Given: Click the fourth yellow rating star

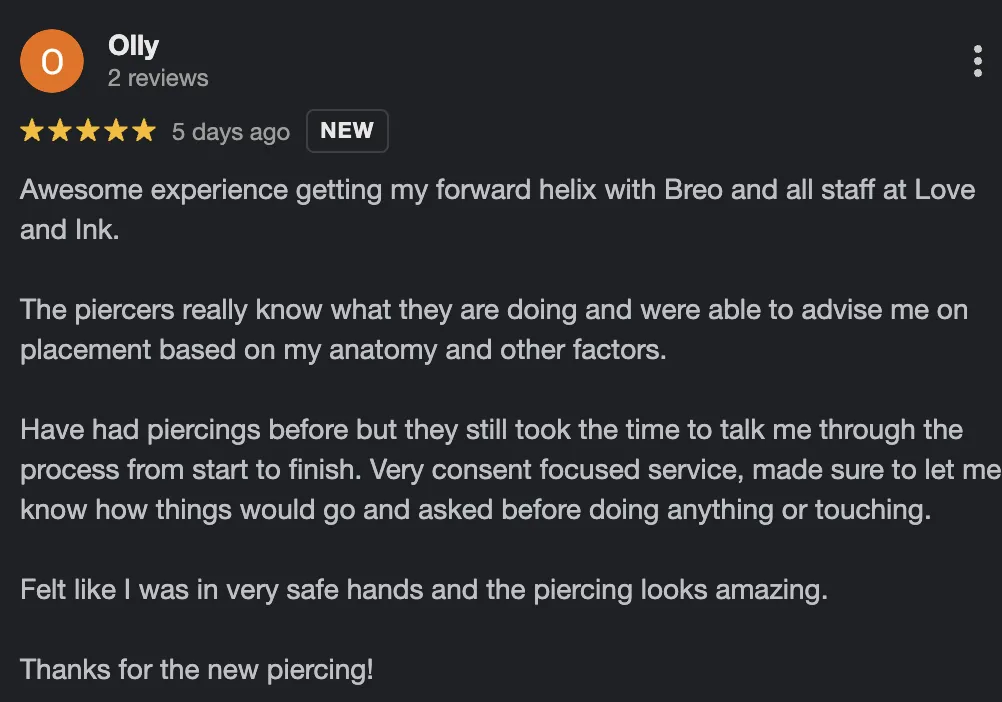Looking at the screenshot, I should click(x=116, y=131).
